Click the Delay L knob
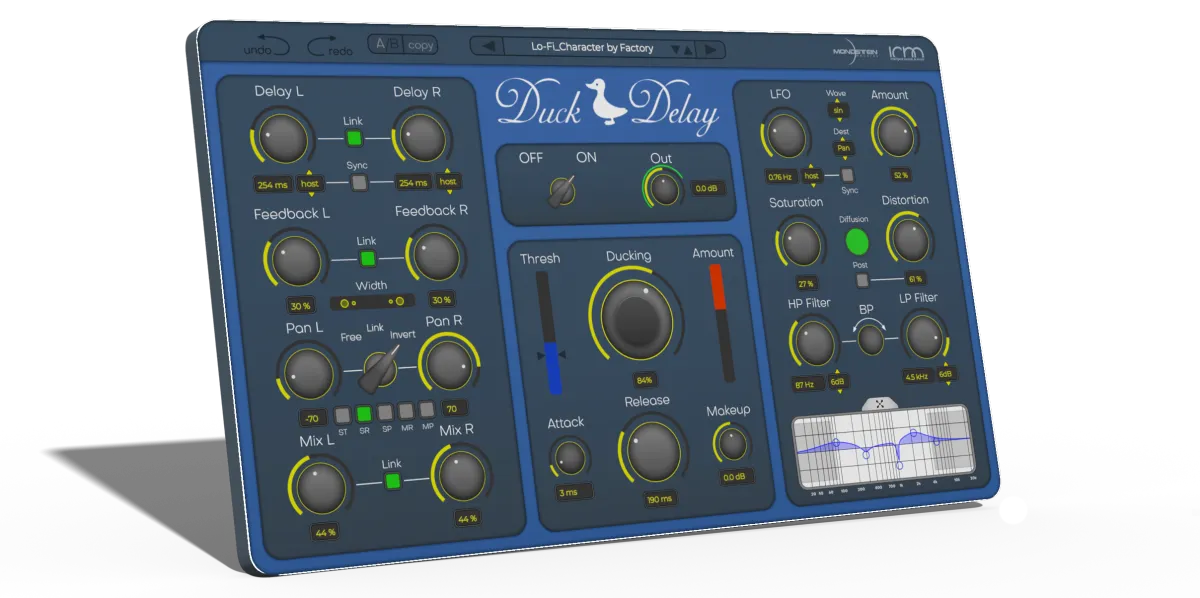Screen dimensions: 1200x598 tap(282, 137)
